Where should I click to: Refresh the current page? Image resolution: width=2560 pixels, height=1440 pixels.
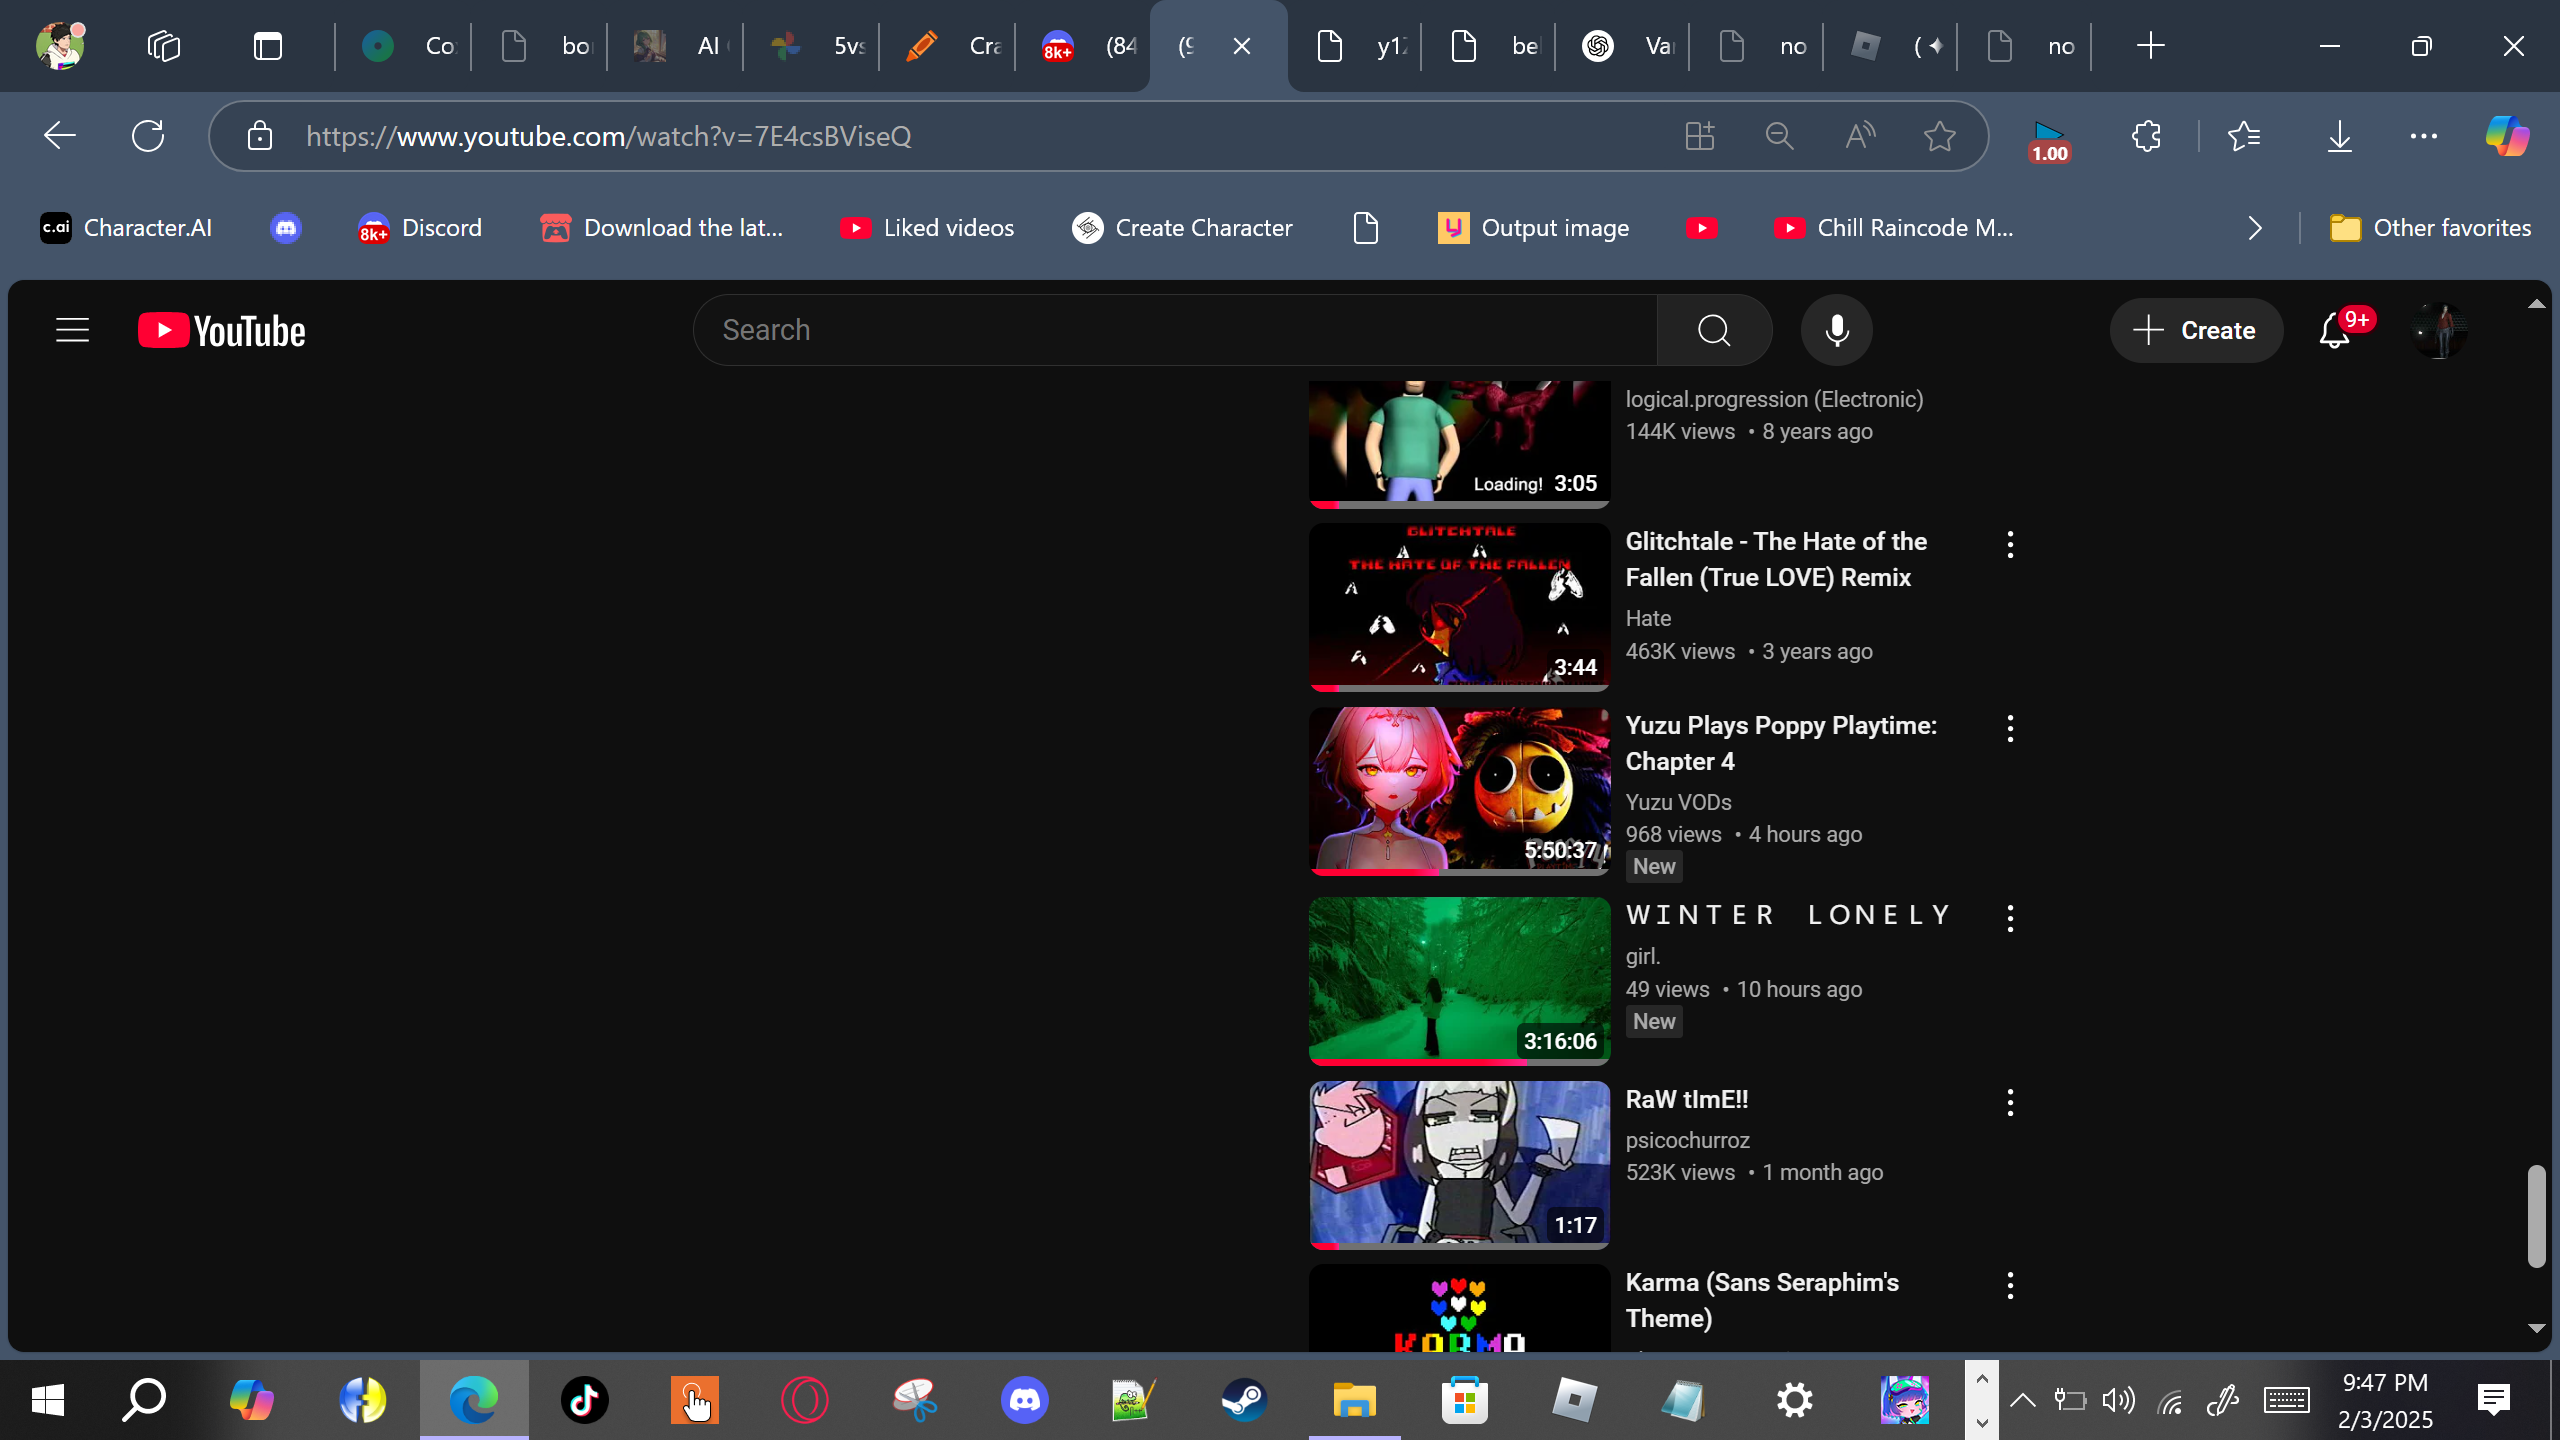(x=148, y=135)
